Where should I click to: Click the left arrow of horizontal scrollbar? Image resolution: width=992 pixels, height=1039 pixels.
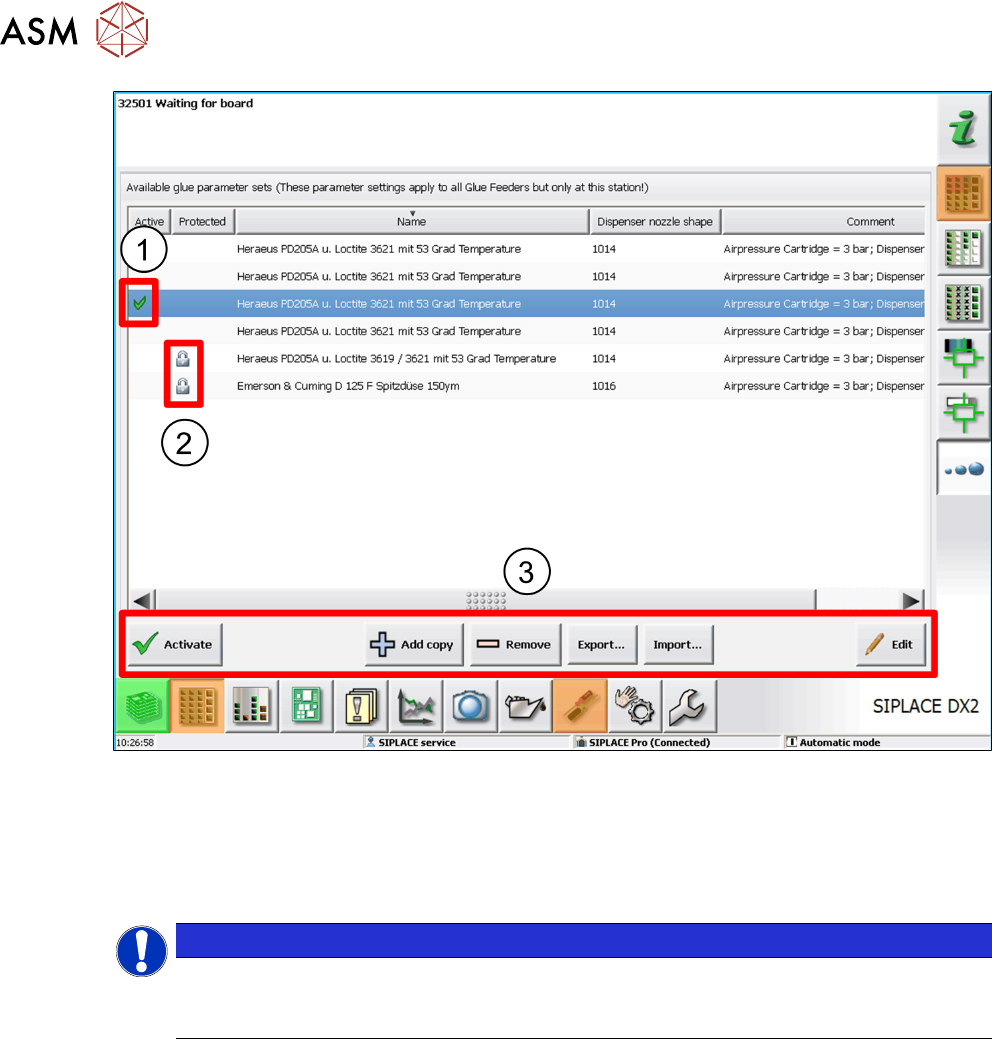tap(142, 600)
